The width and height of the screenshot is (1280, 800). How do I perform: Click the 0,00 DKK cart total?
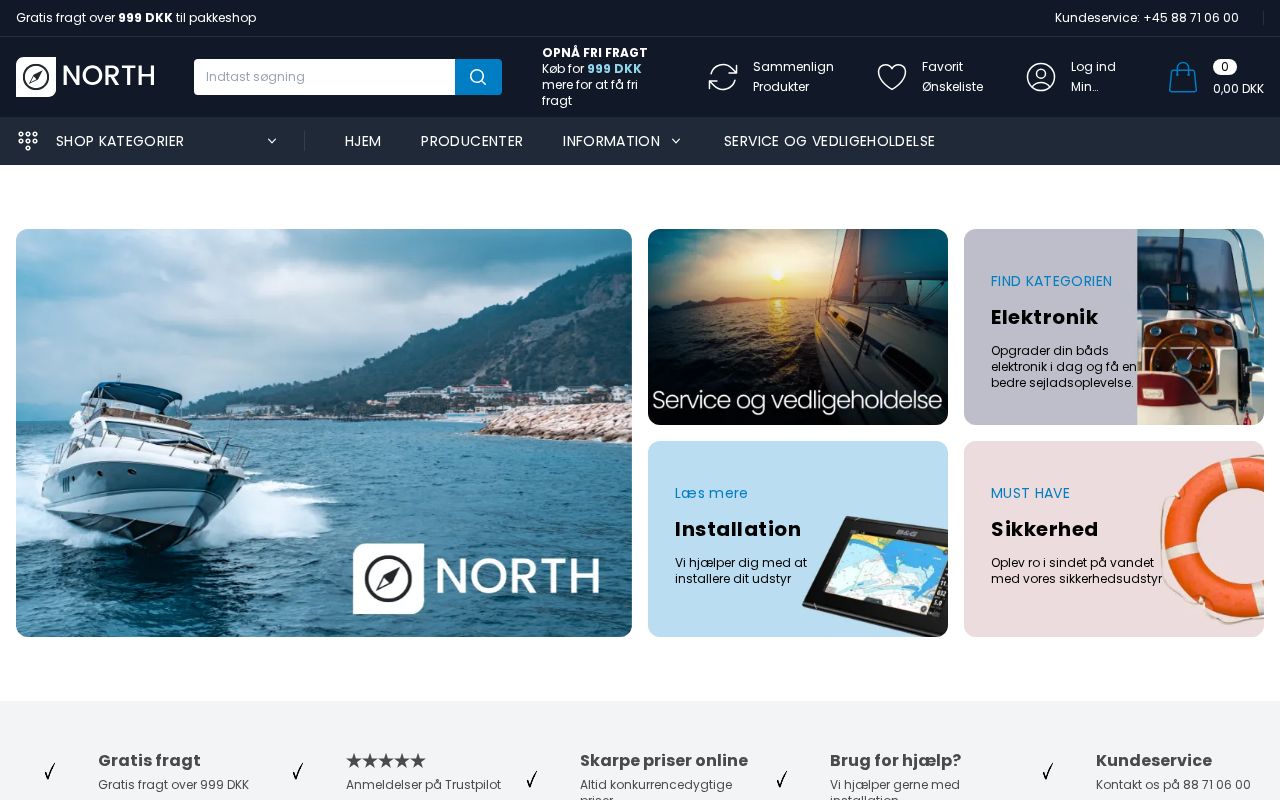click(1238, 88)
